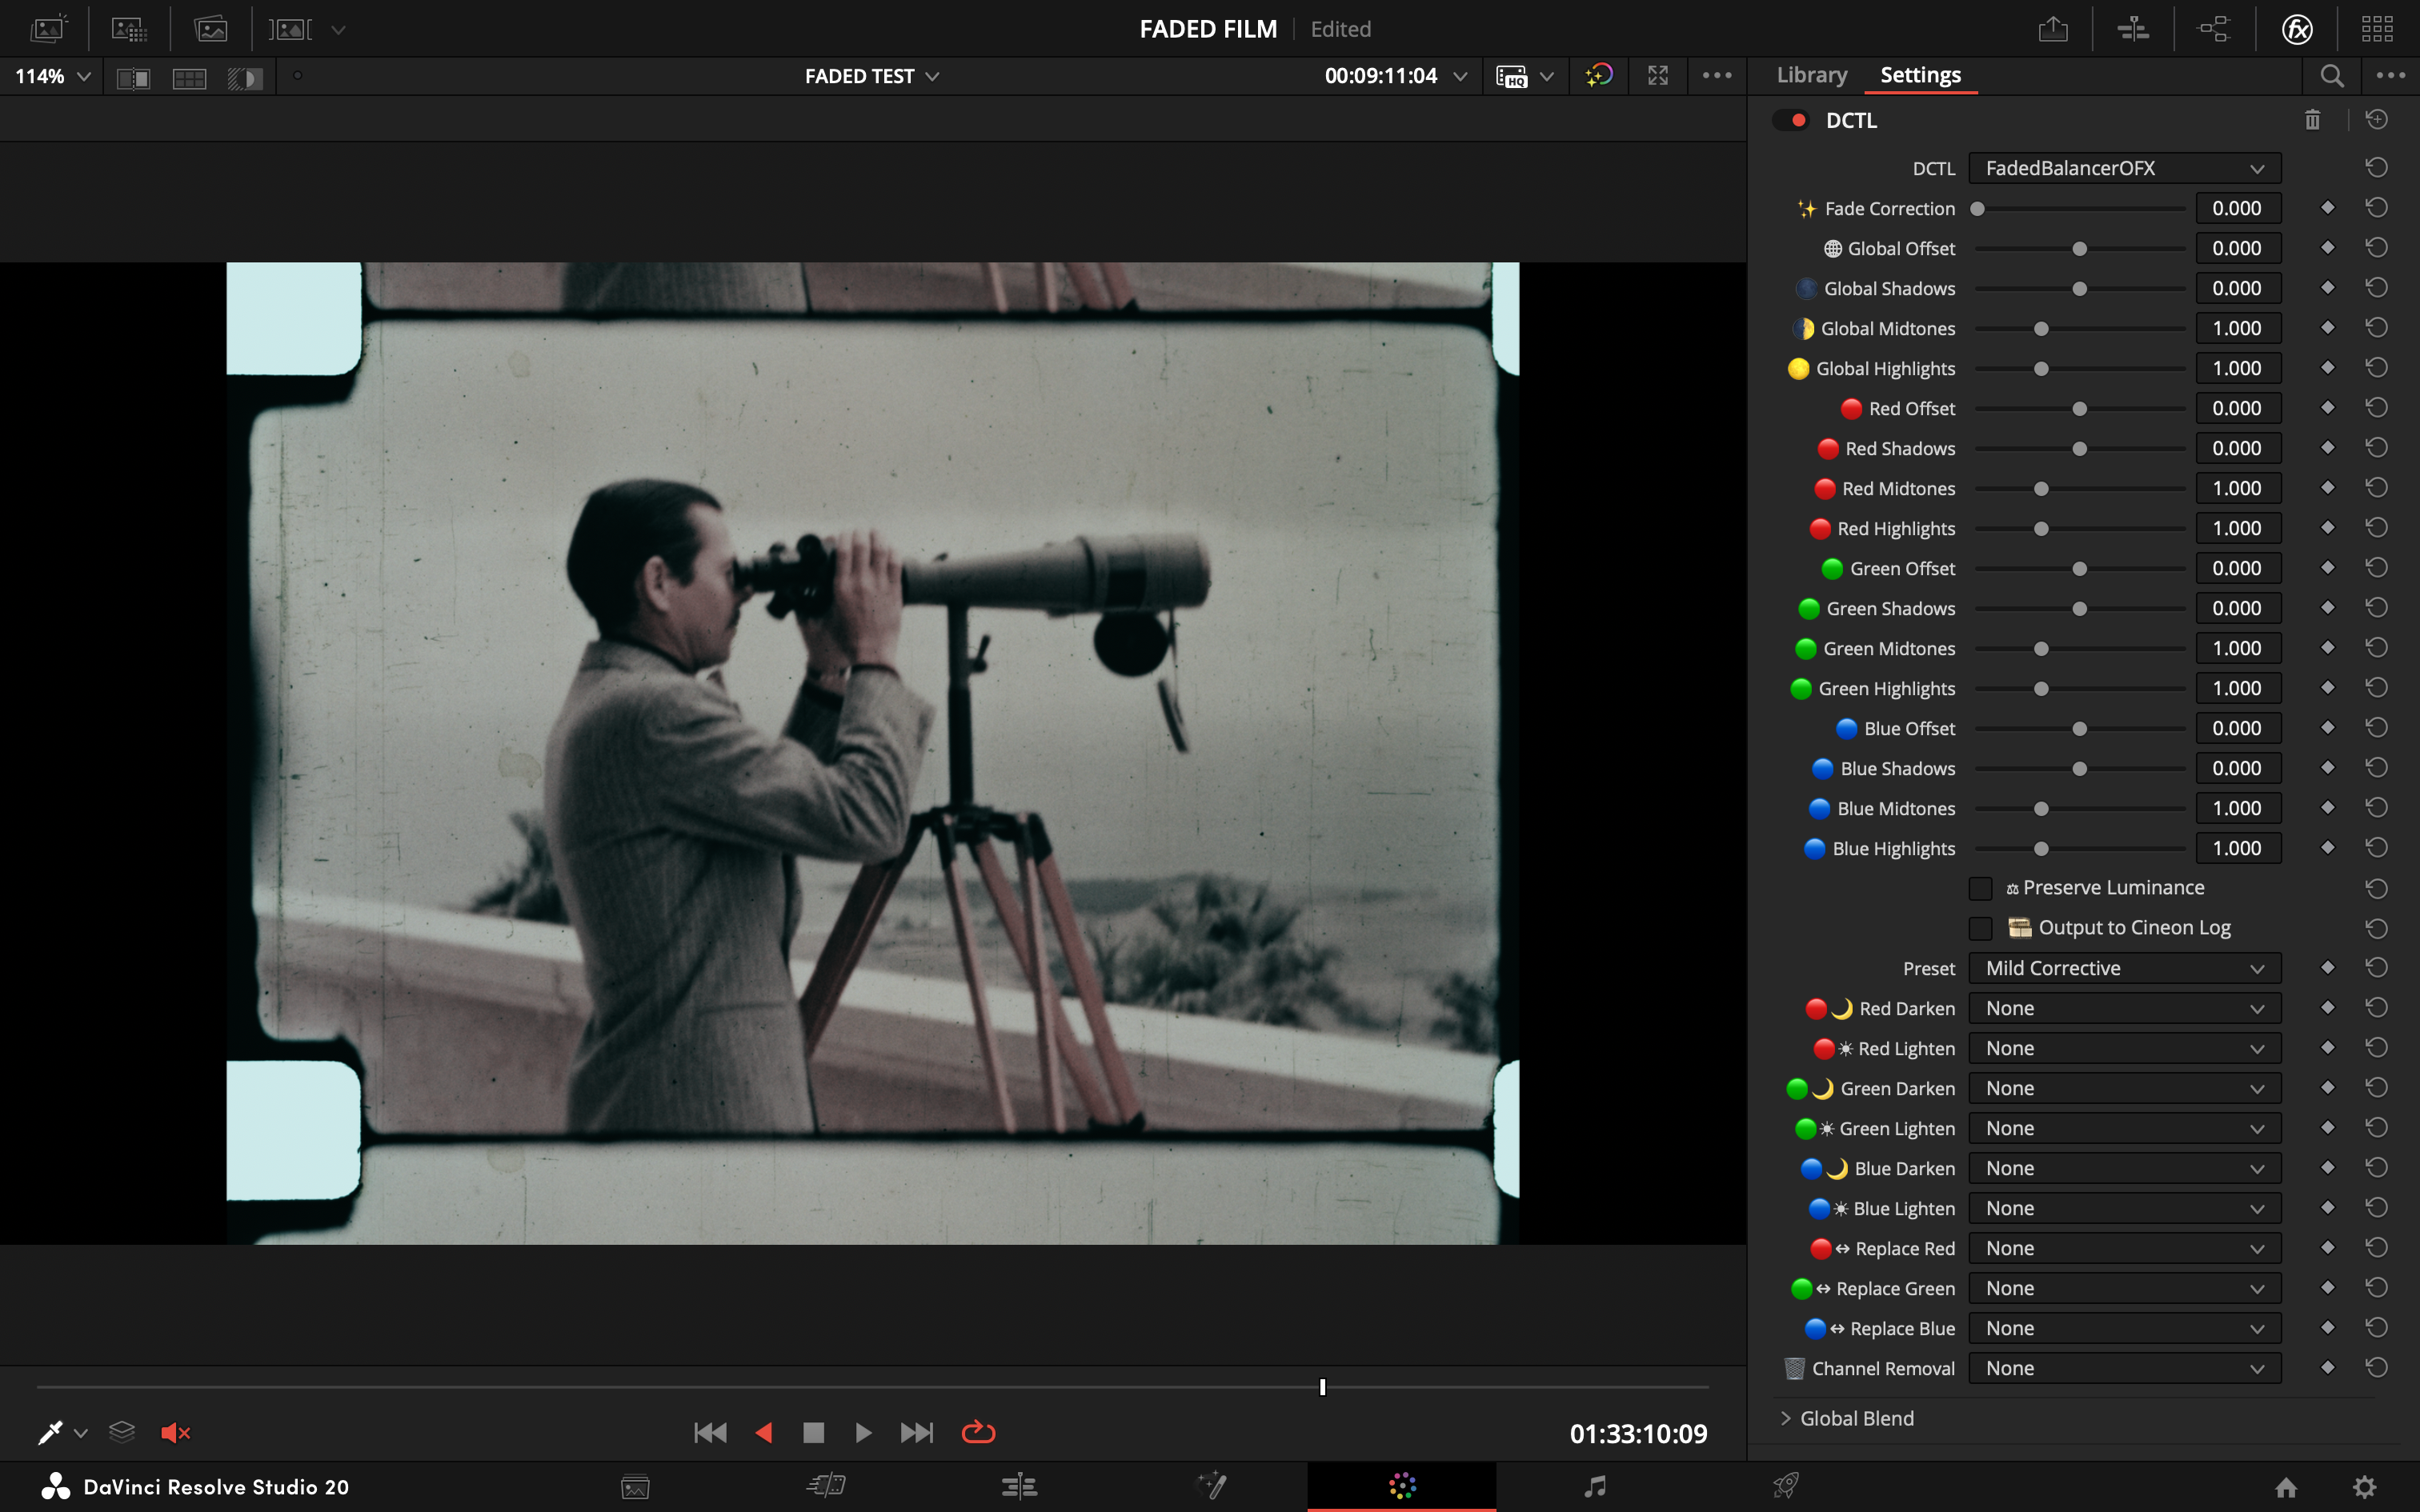Toggle the DCTL effect on/off switch

coord(1790,120)
